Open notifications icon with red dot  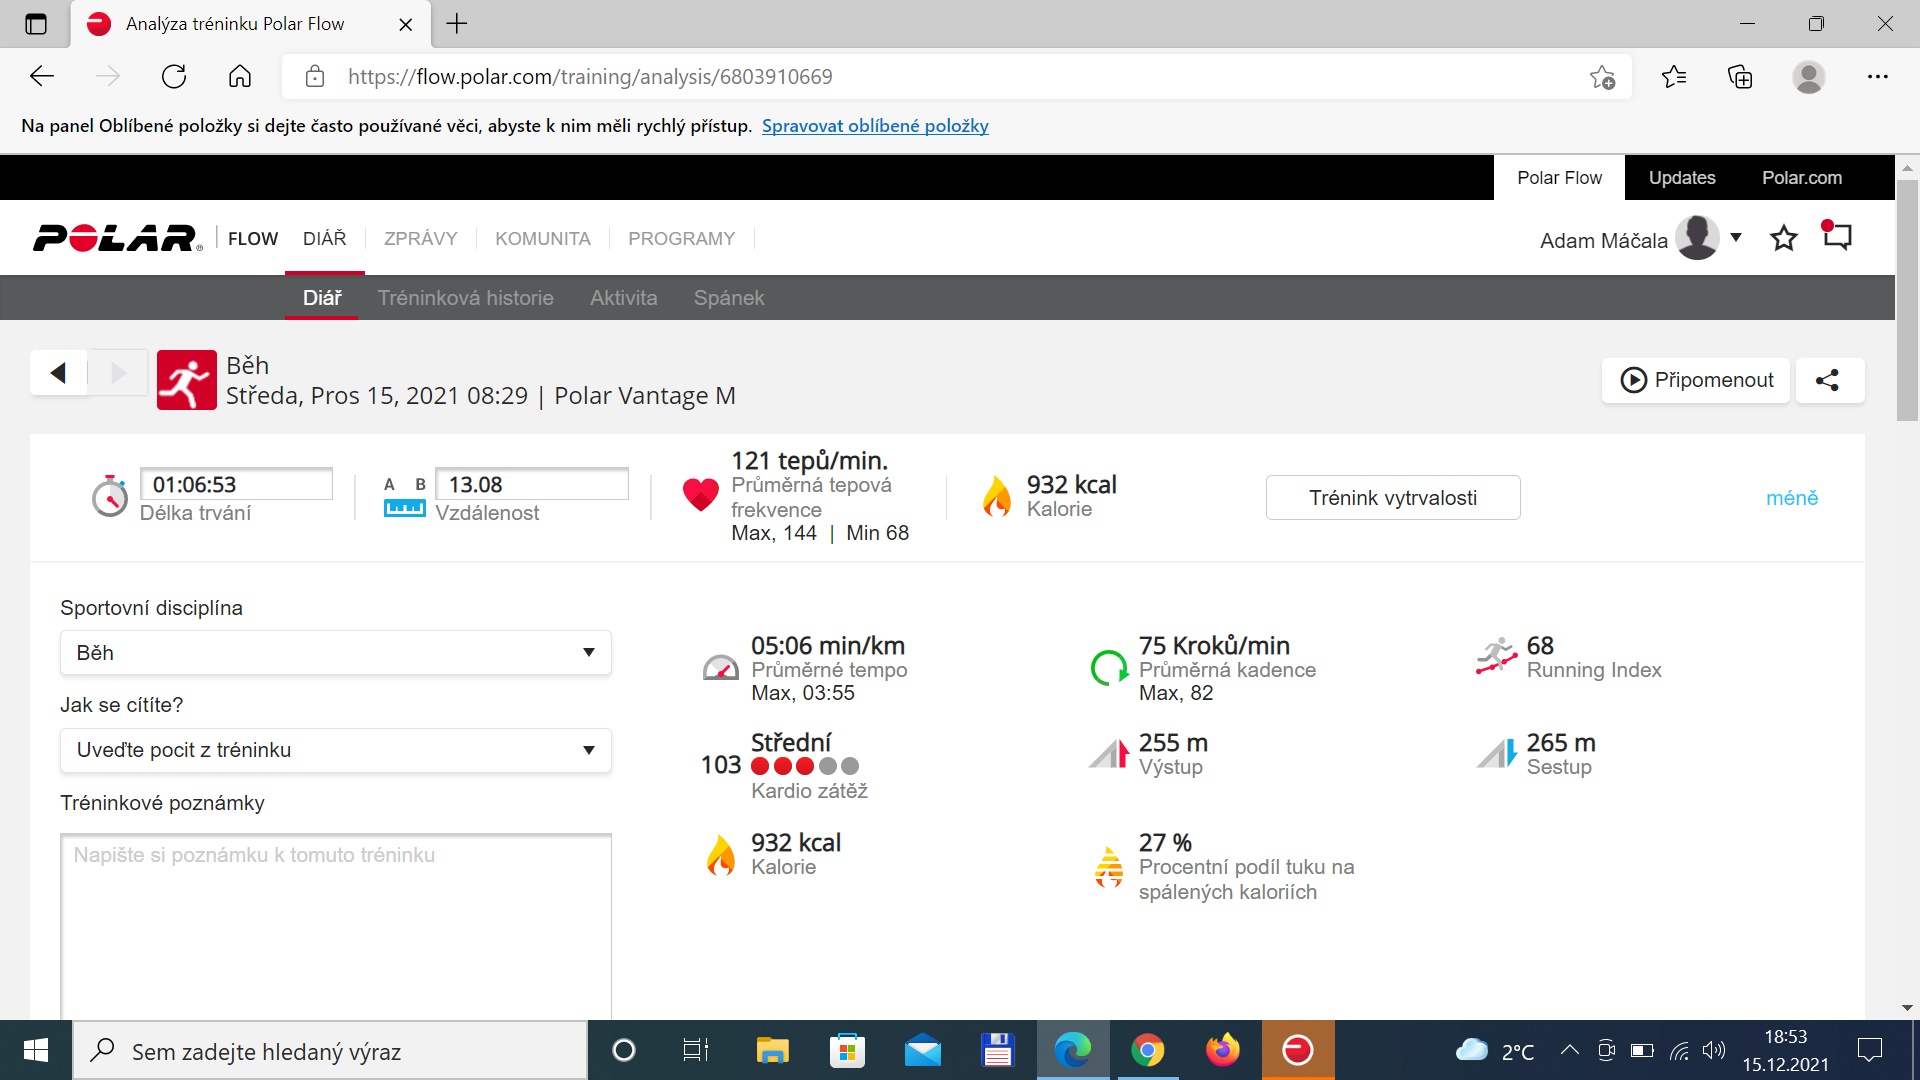coord(1837,236)
